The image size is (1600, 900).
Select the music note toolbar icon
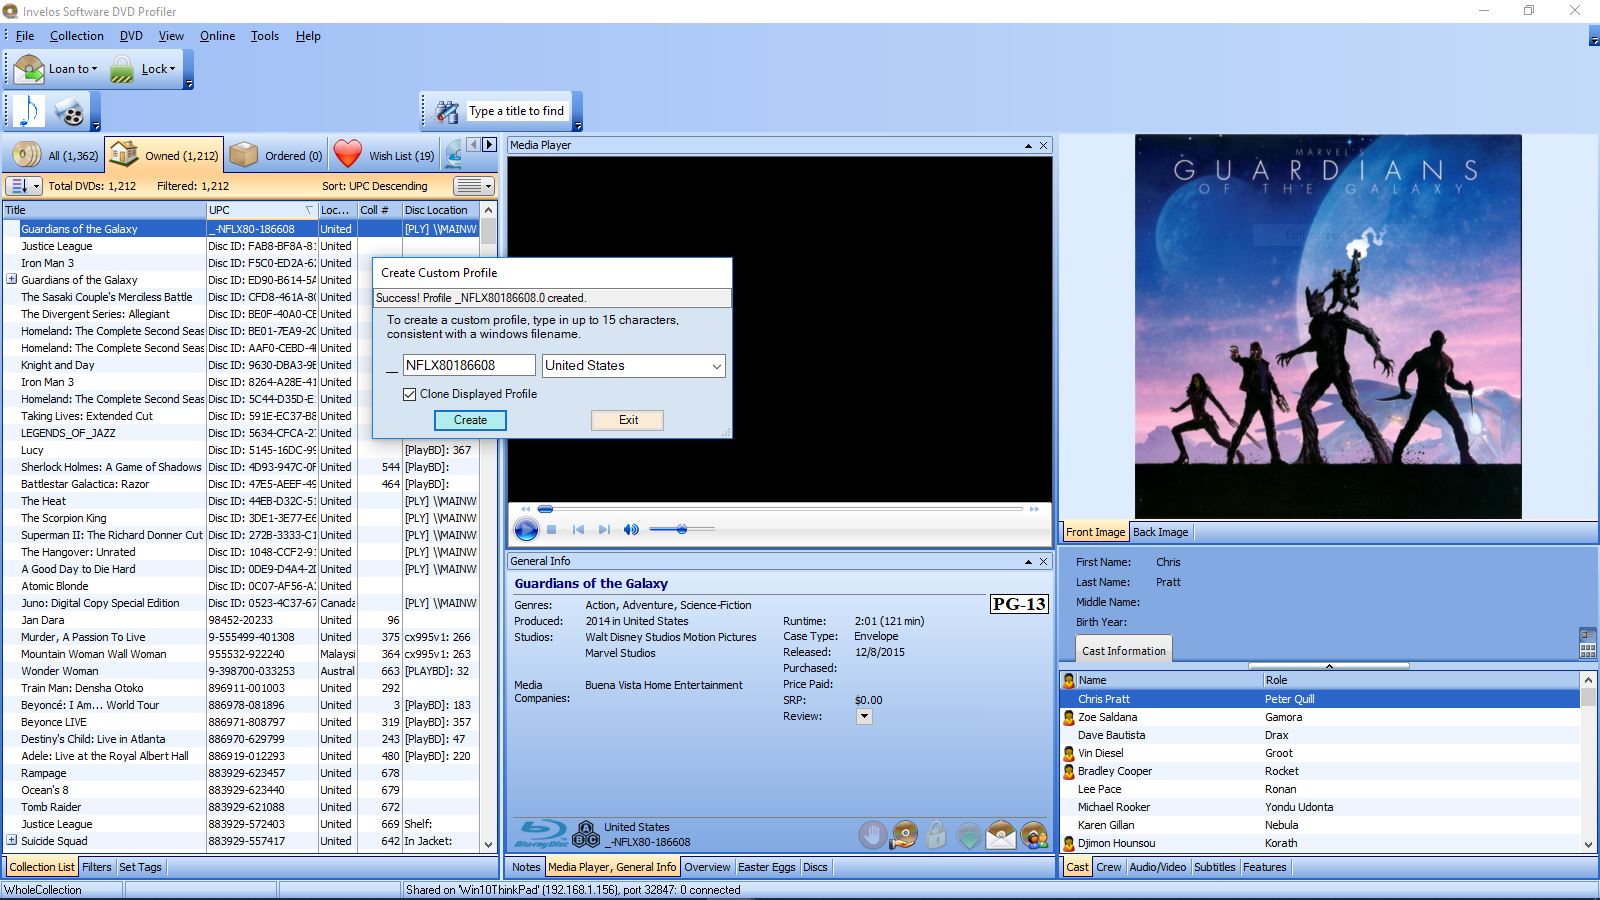tap(27, 110)
